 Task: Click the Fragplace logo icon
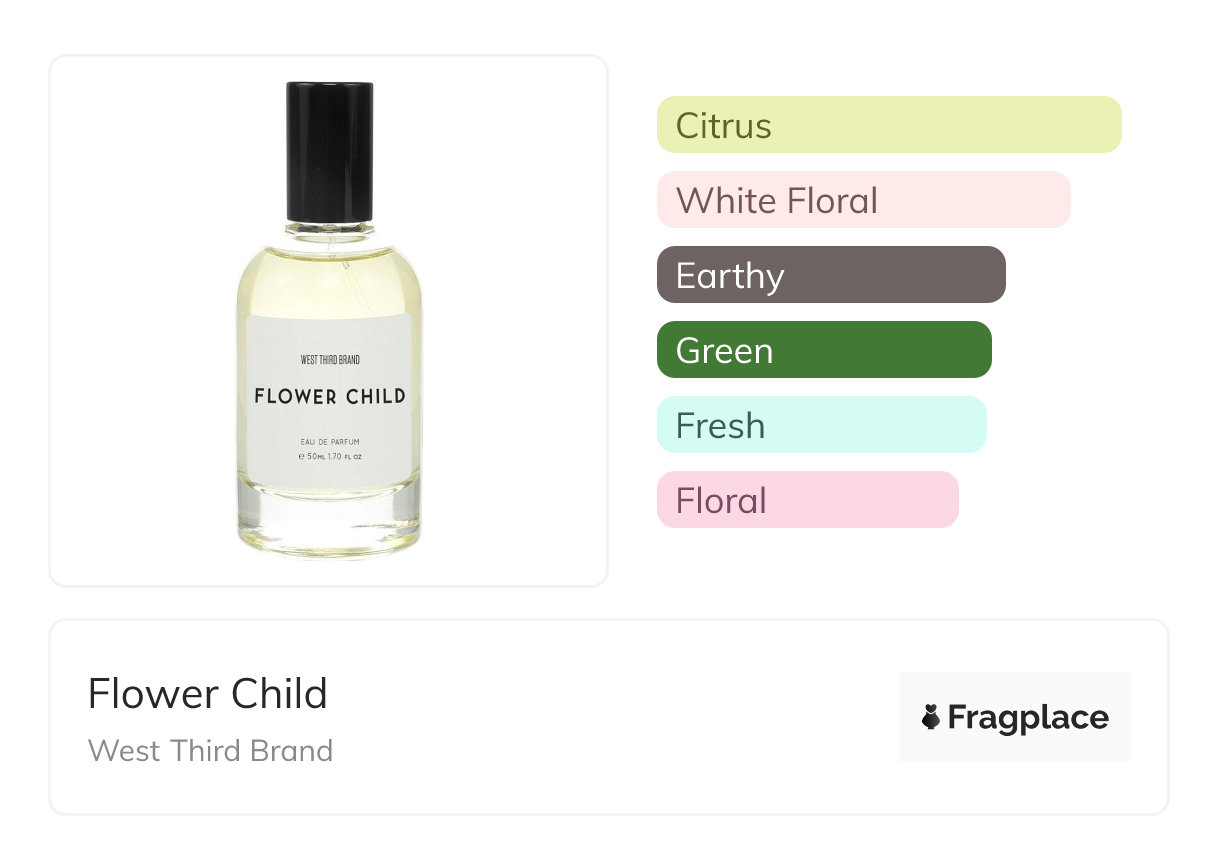coord(931,717)
